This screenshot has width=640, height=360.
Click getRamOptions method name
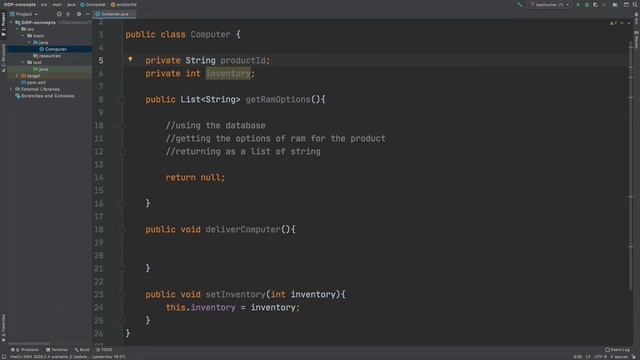click(x=278, y=99)
